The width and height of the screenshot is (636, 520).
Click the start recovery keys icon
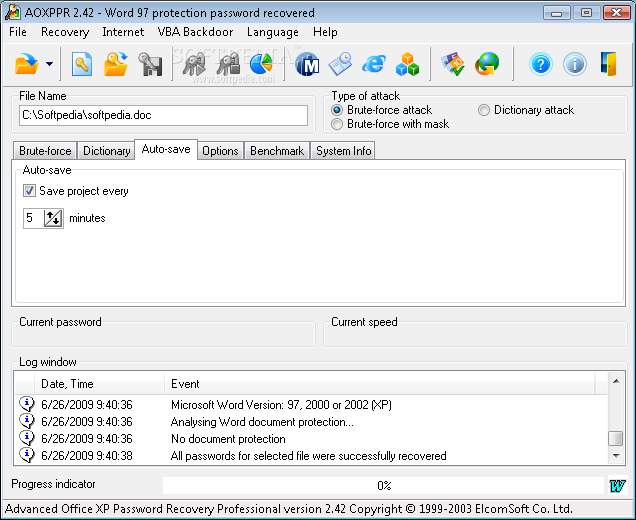coord(194,64)
